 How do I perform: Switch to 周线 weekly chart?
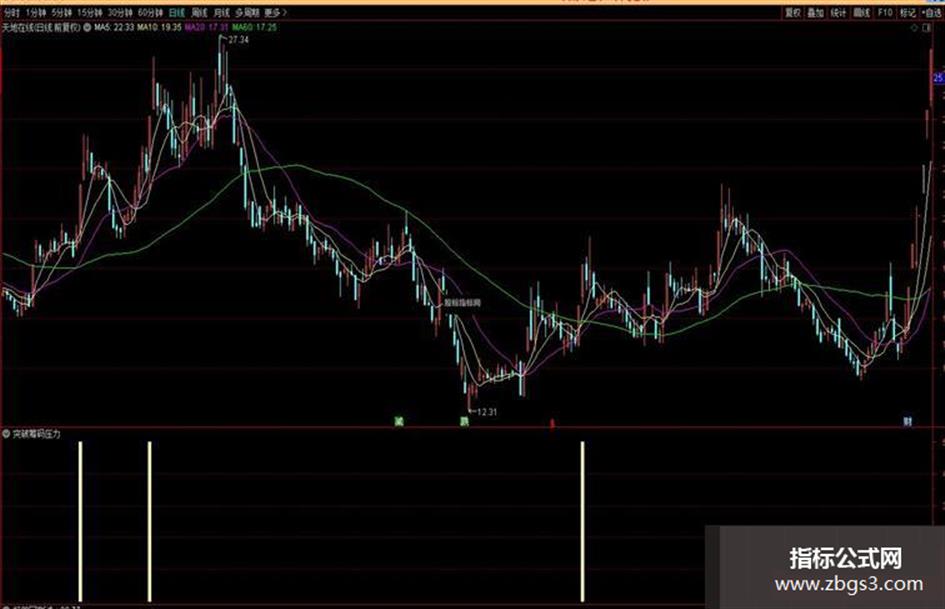(x=199, y=13)
